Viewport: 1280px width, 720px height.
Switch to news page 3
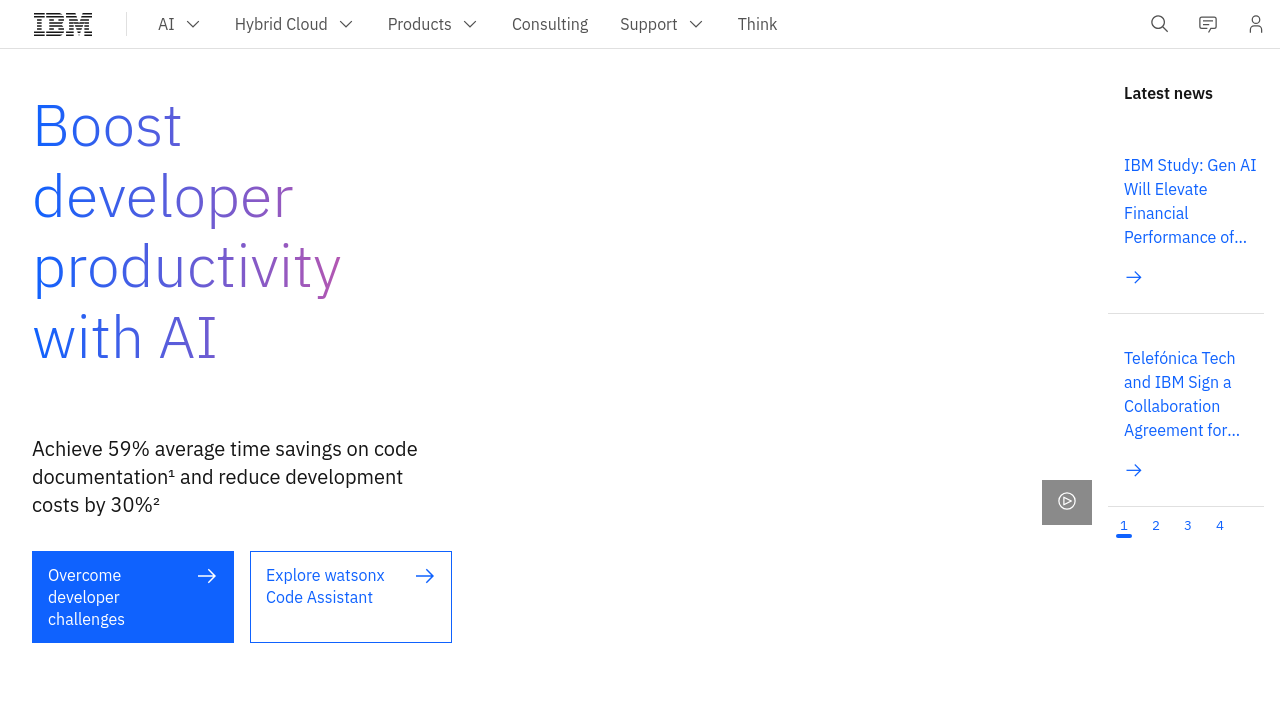[1188, 526]
